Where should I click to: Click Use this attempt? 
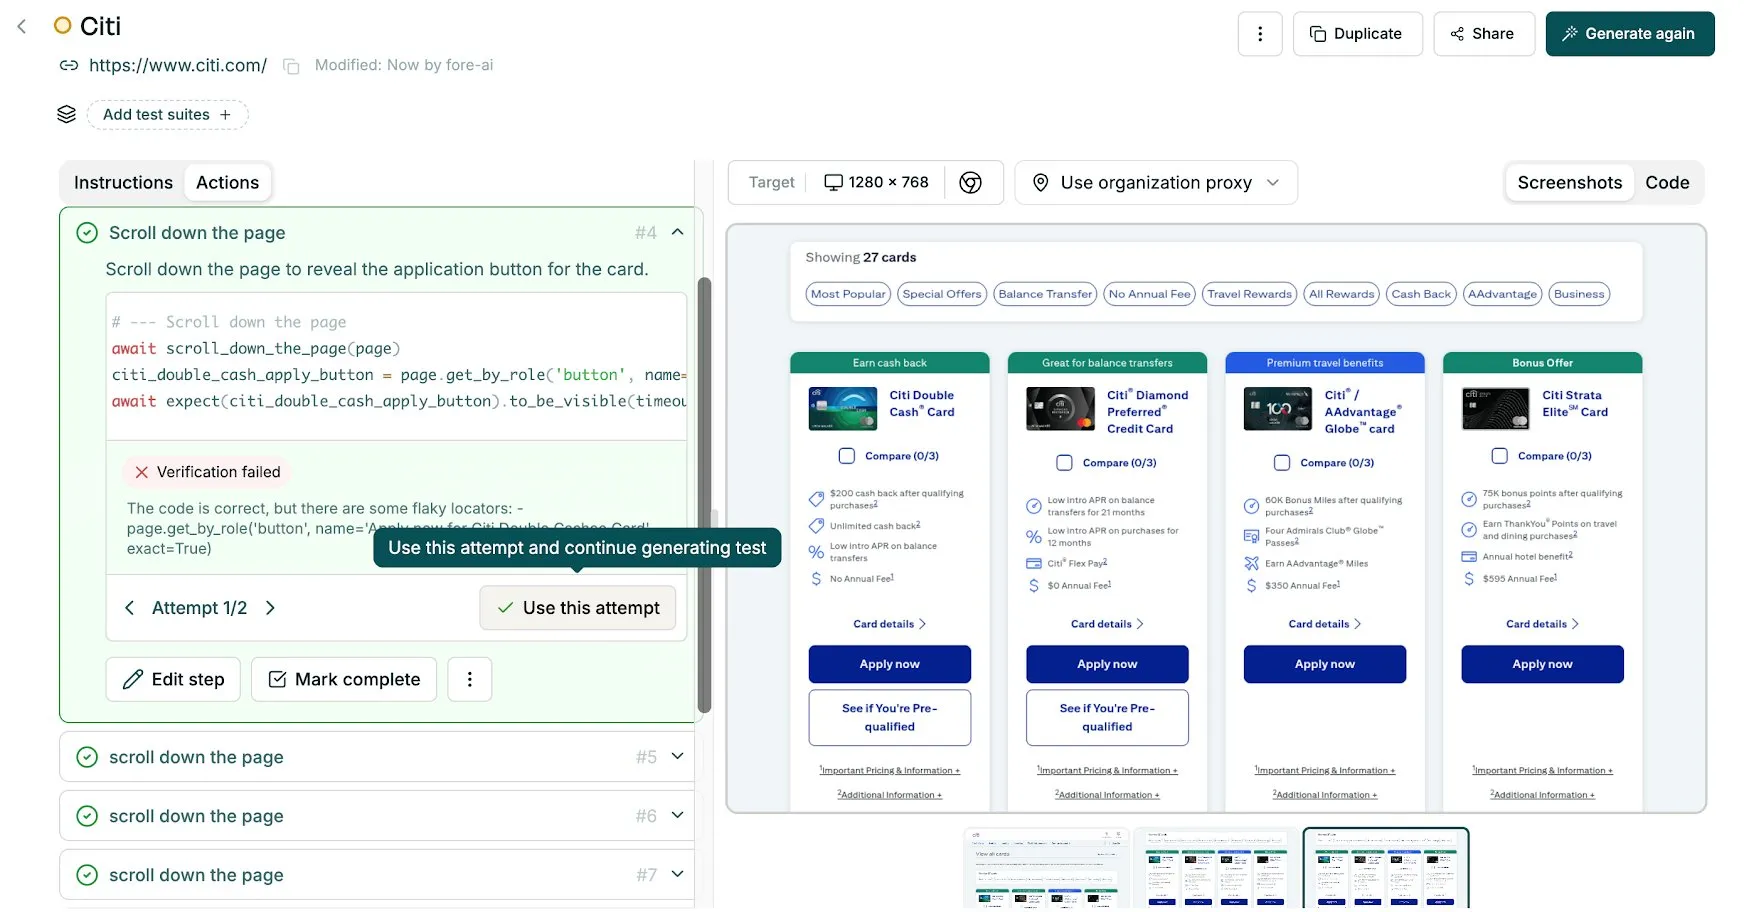pos(578,608)
